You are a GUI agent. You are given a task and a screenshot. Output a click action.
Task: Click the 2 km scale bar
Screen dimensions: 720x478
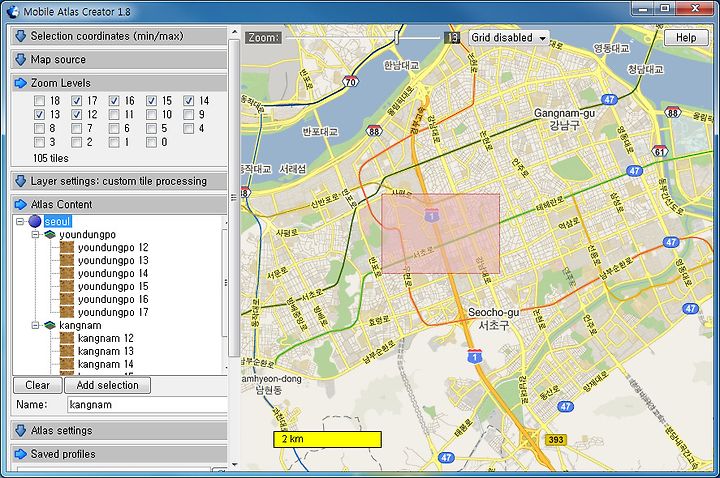pyautogui.click(x=327, y=439)
